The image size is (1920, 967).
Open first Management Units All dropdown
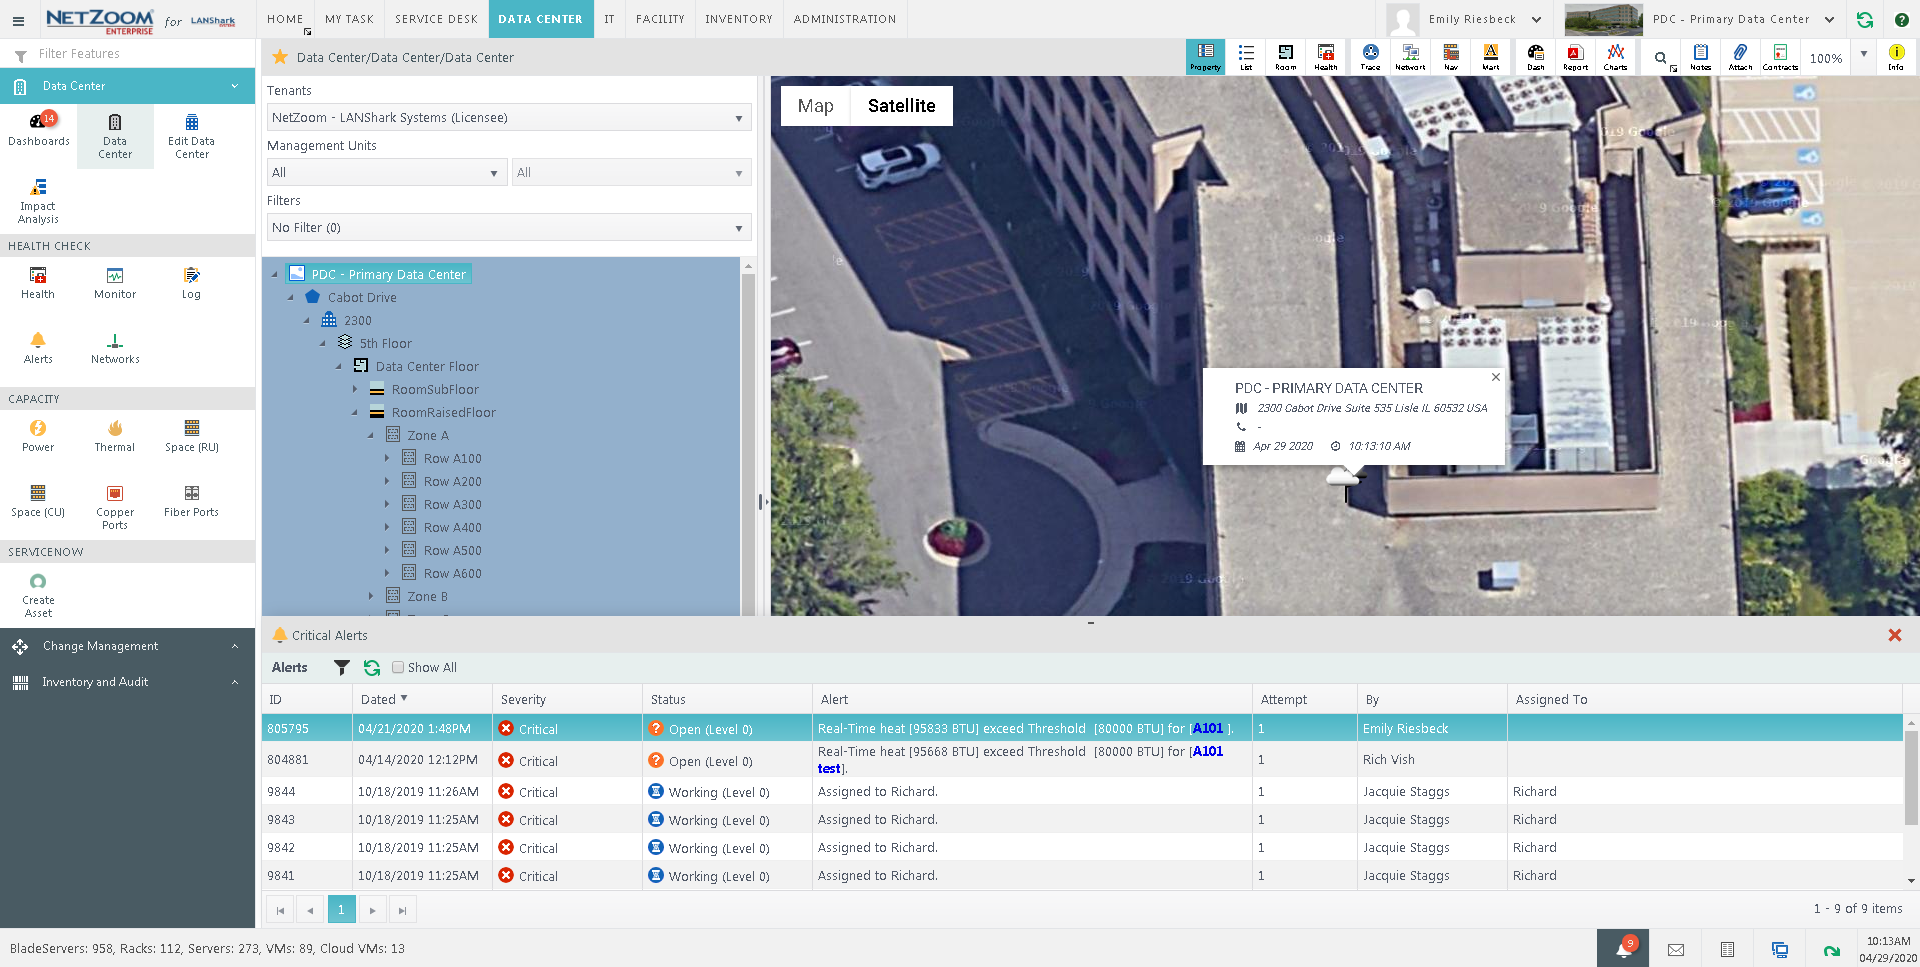click(387, 172)
